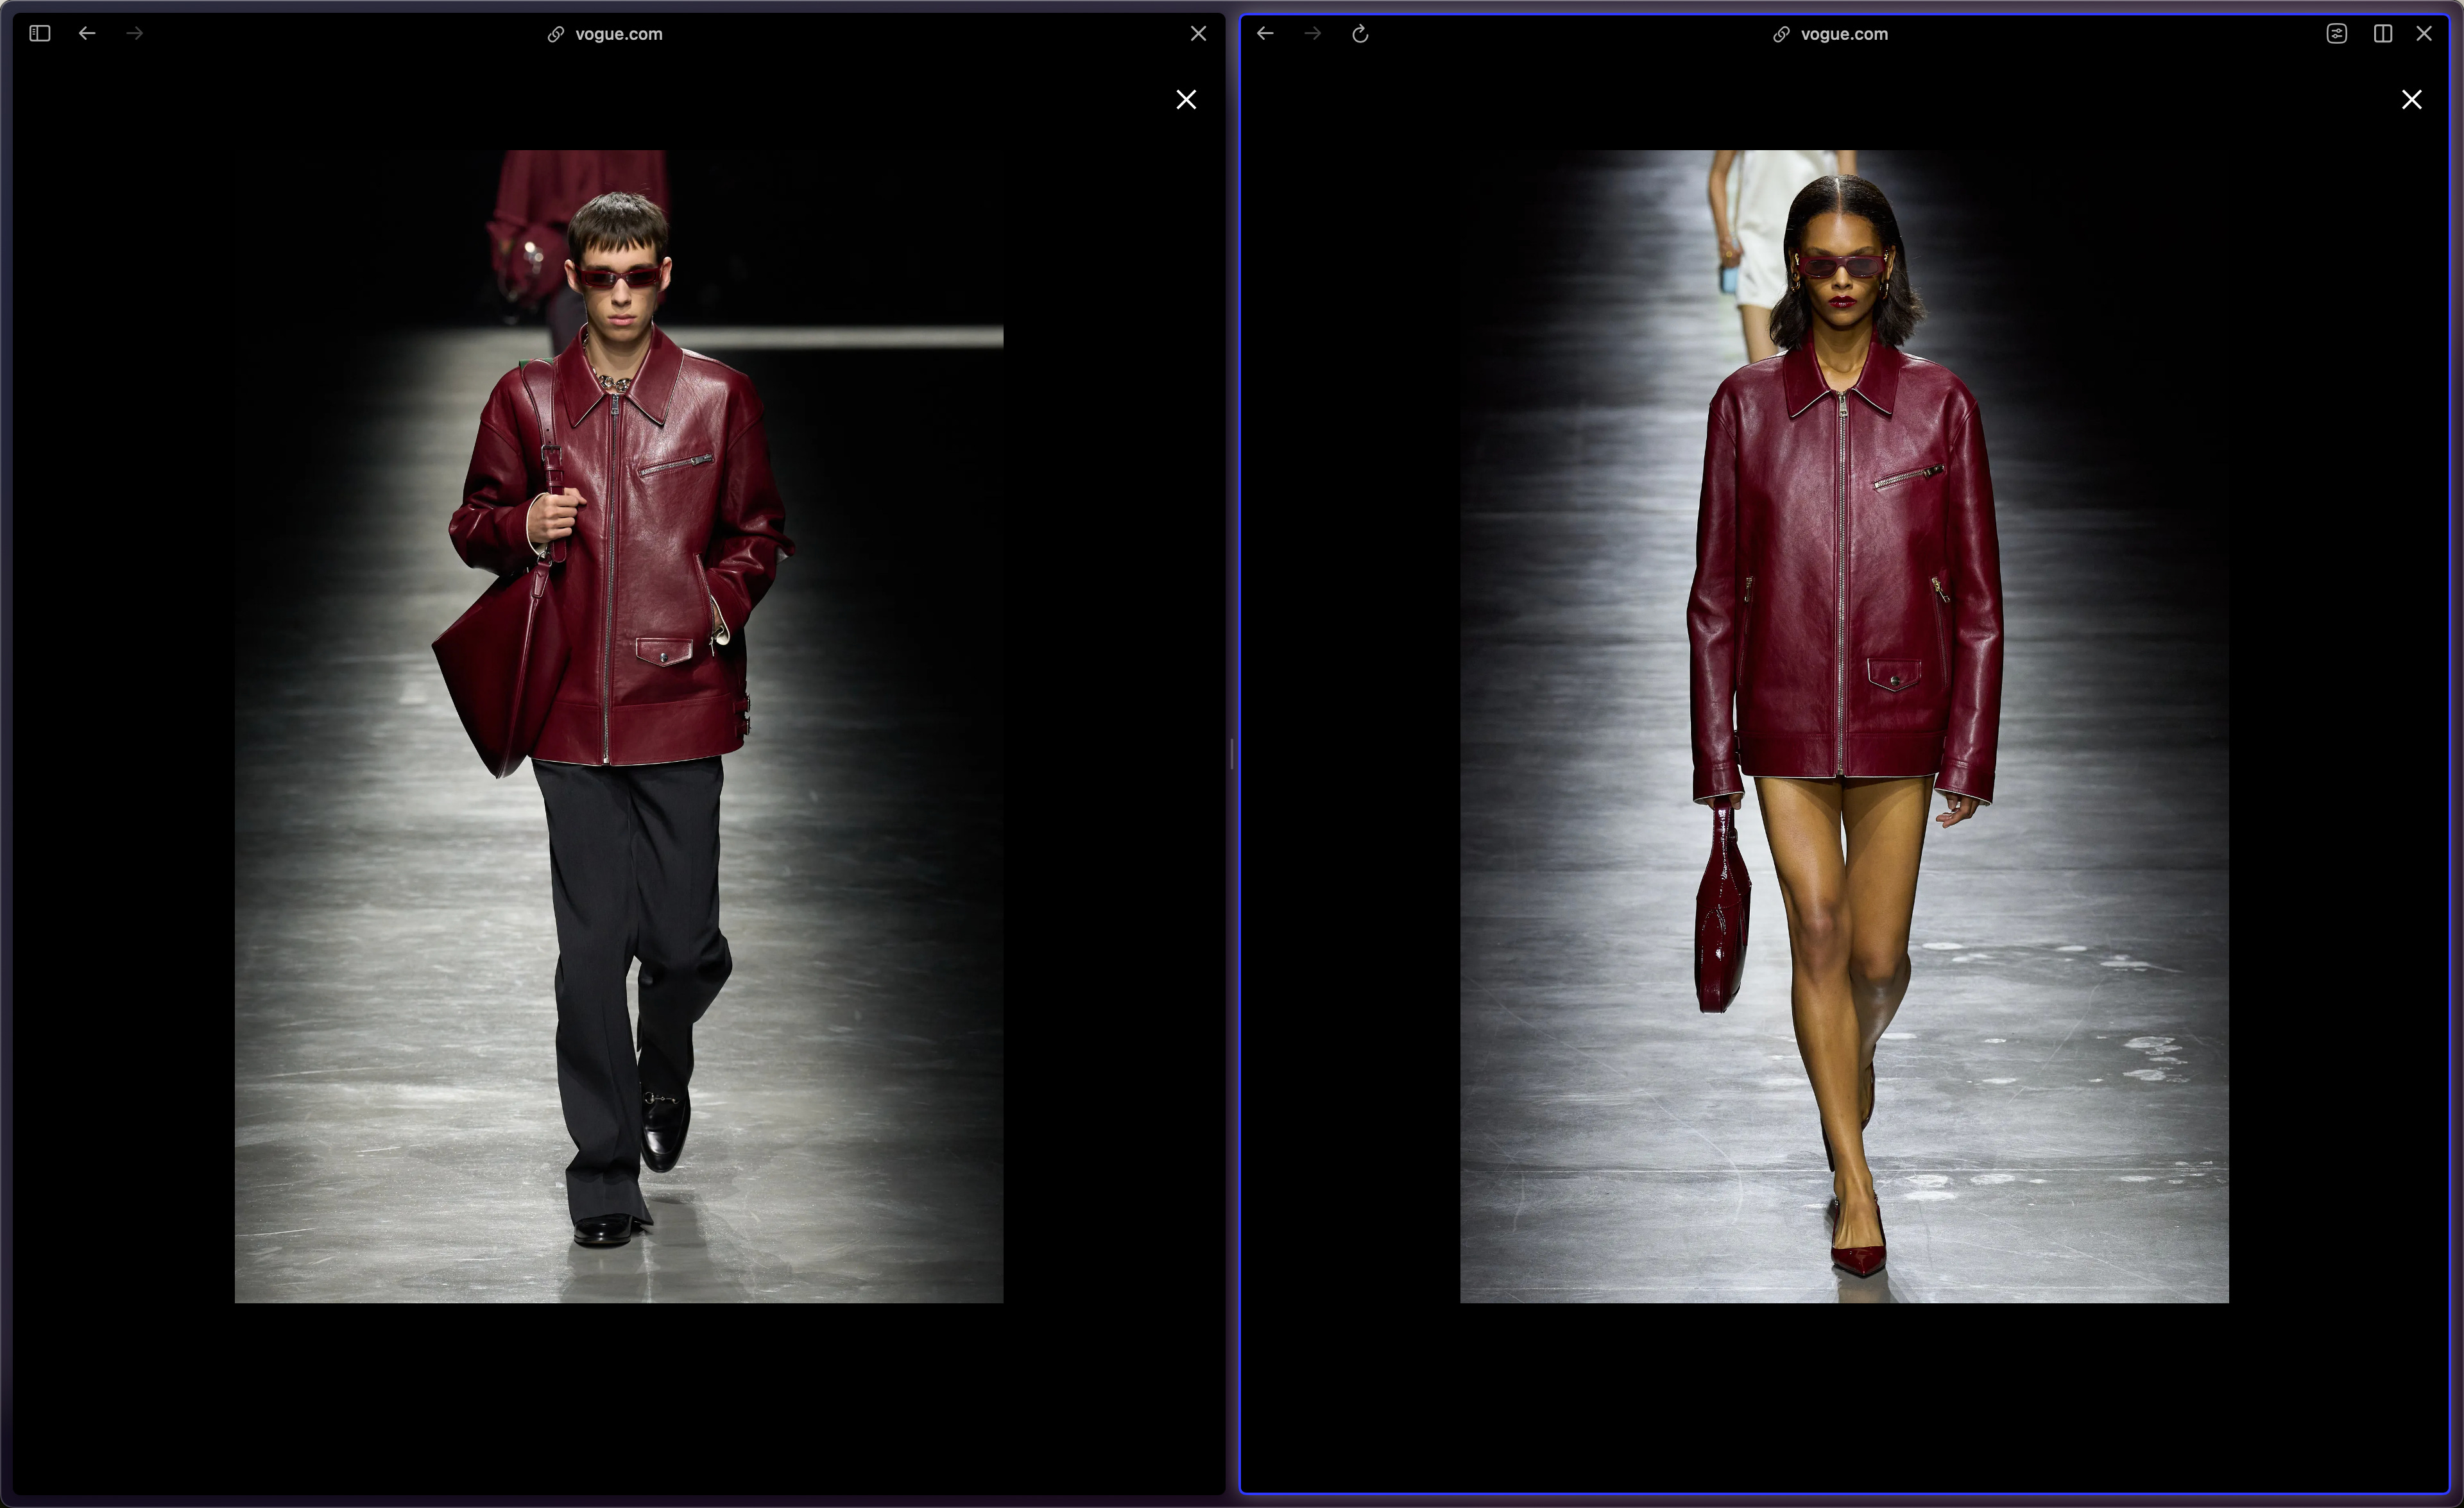Go forward in the right split pane
This screenshot has width=2464, height=1508.
click(x=1313, y=34)
